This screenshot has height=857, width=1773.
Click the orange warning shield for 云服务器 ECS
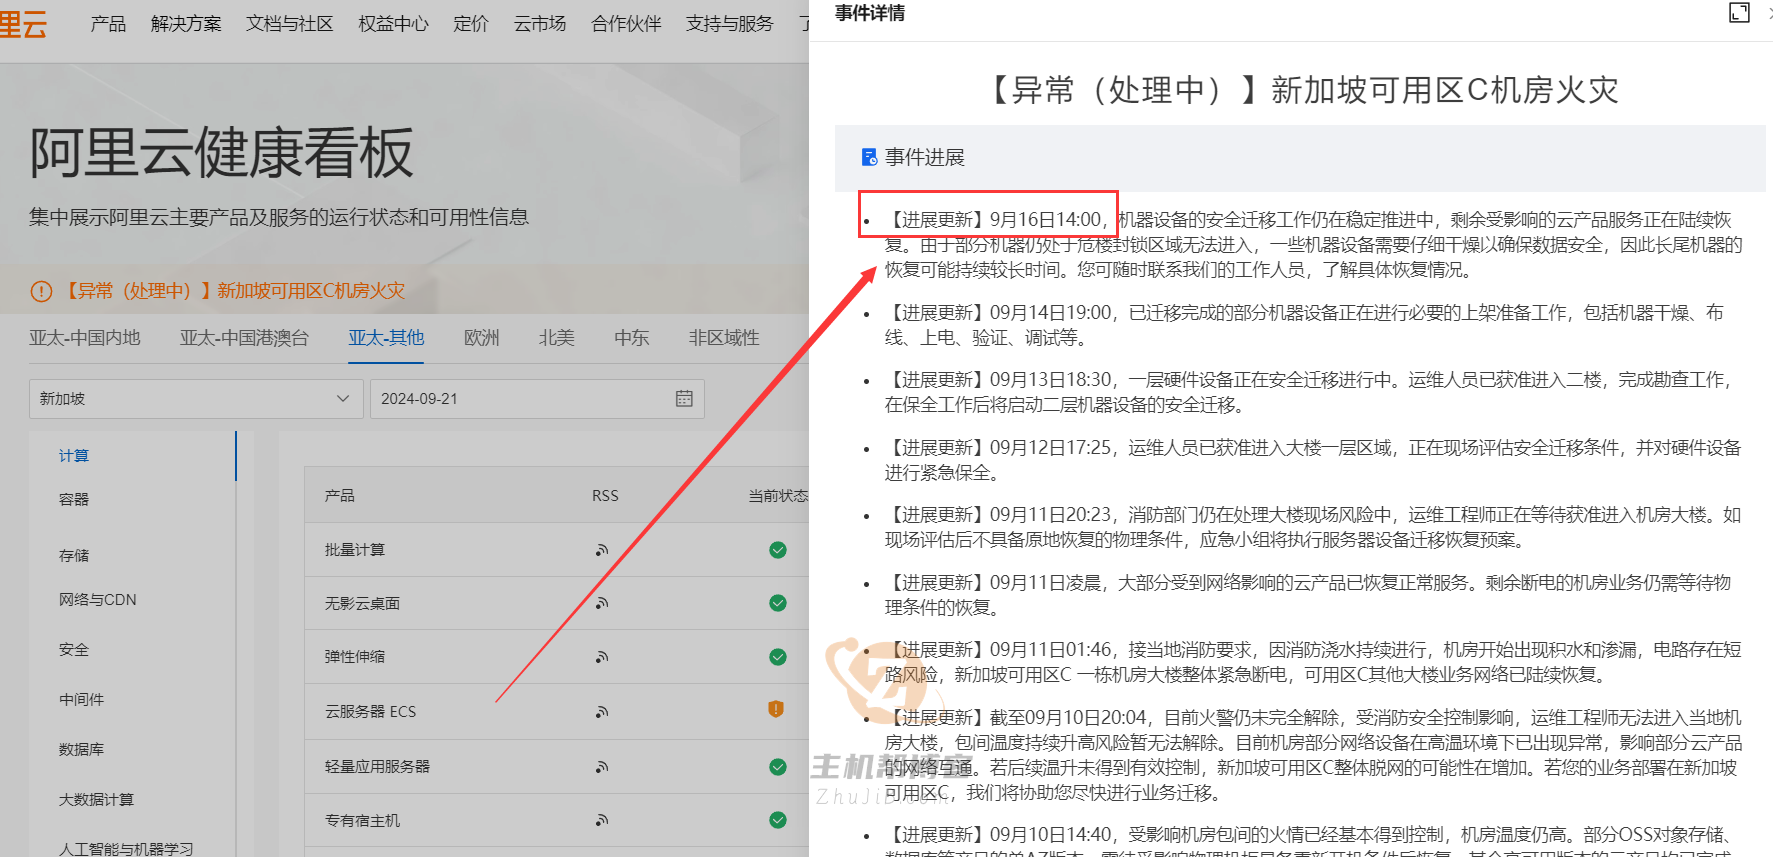[x=776, y=709]
